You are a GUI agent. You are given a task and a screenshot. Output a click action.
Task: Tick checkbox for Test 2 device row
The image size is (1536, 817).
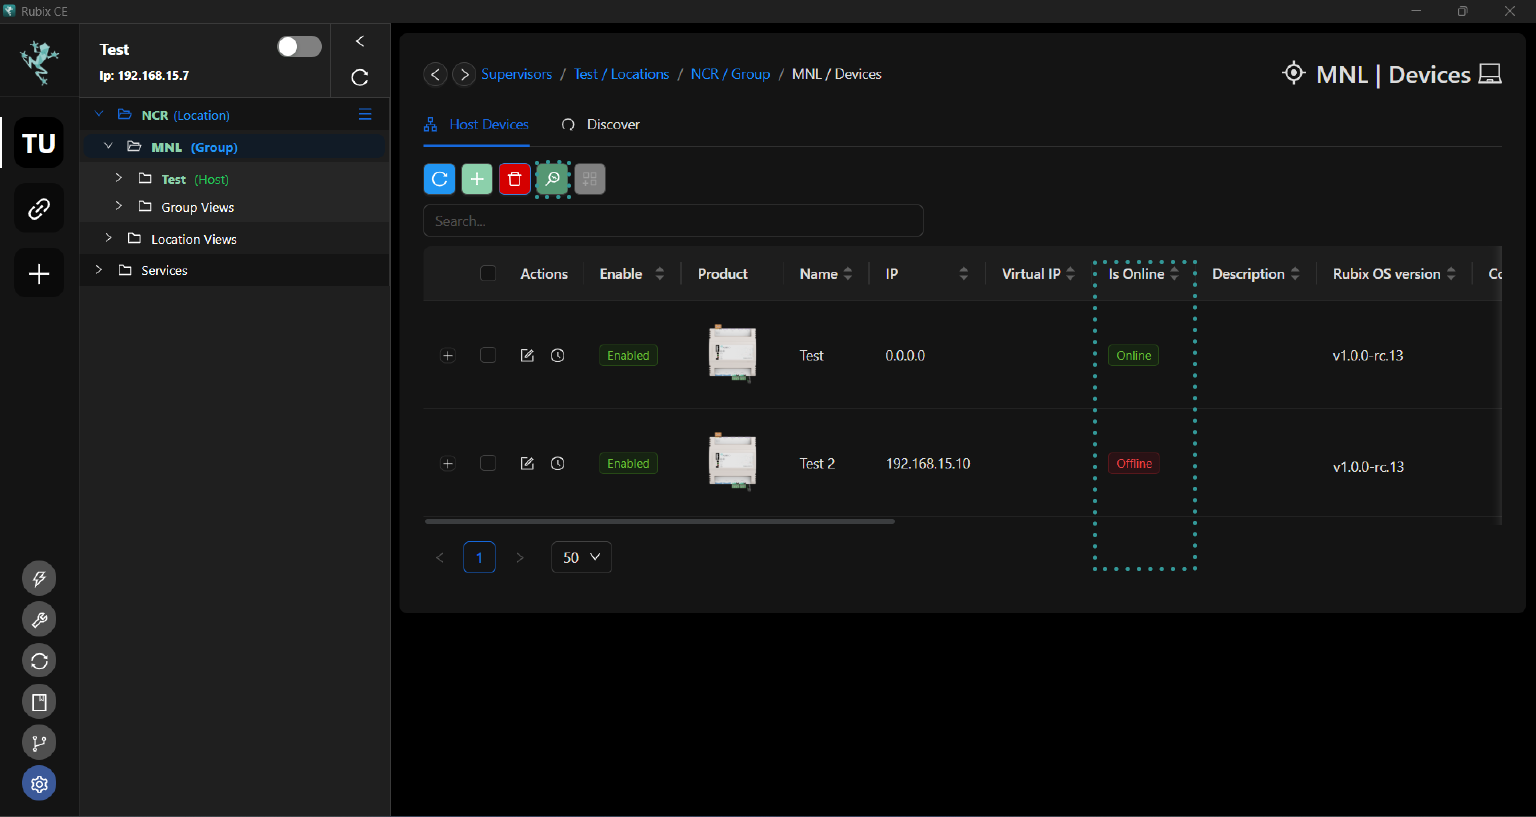(488, 463)
